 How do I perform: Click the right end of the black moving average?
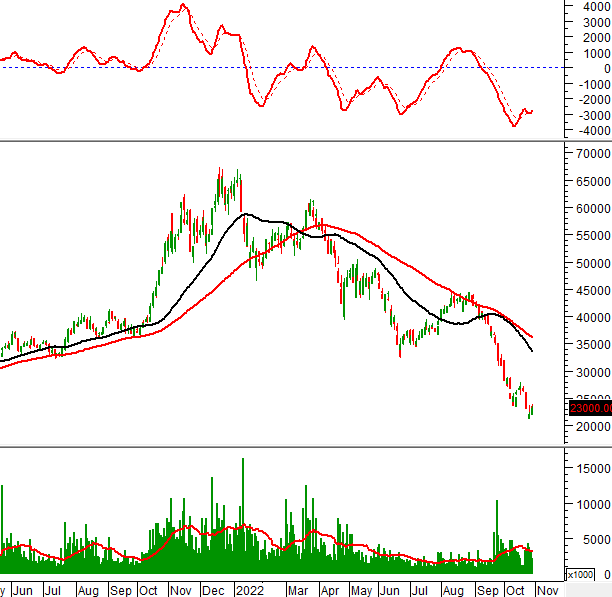point(531,350)
